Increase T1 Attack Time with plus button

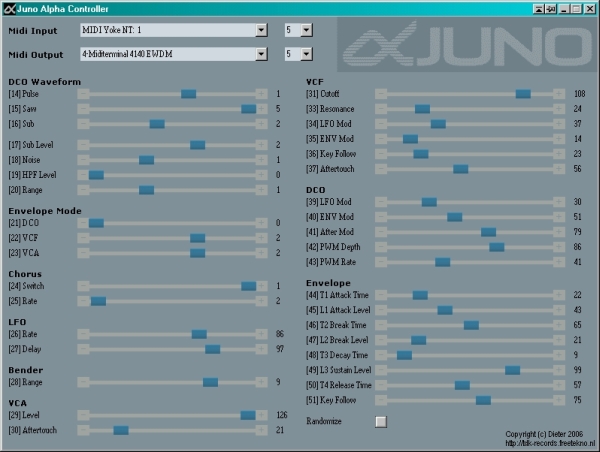(559, 295)
